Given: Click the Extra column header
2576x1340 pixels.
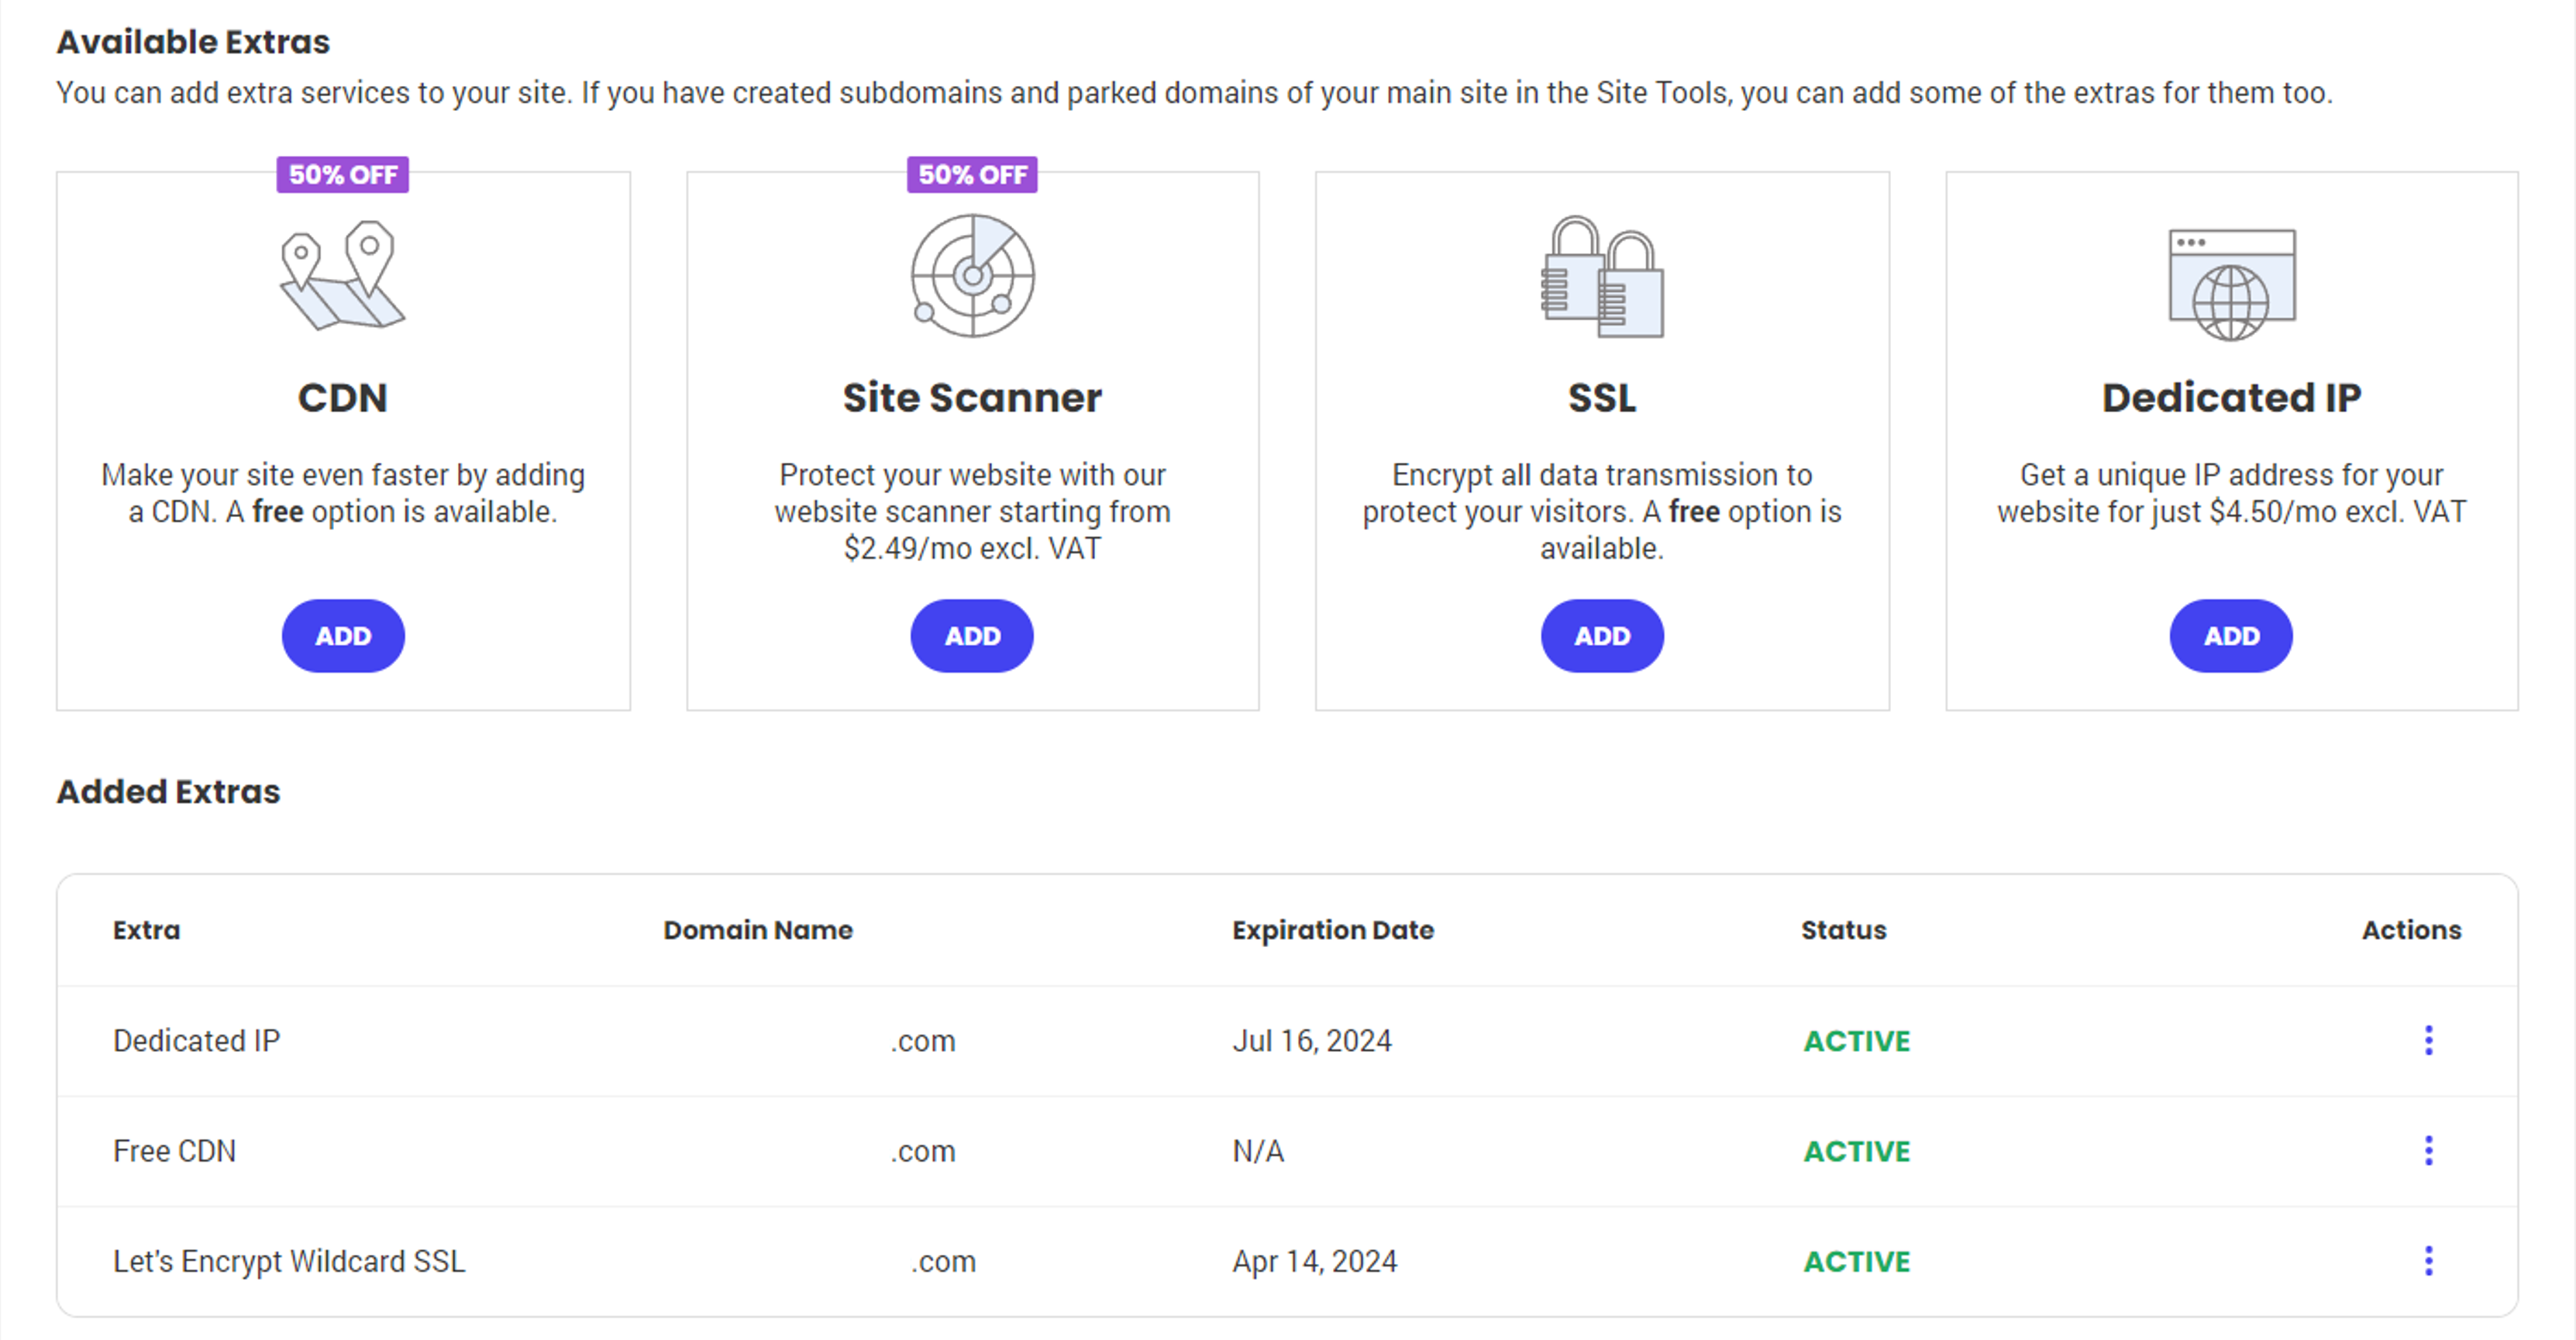Looking at the screenshot, I should pos(147,930).
